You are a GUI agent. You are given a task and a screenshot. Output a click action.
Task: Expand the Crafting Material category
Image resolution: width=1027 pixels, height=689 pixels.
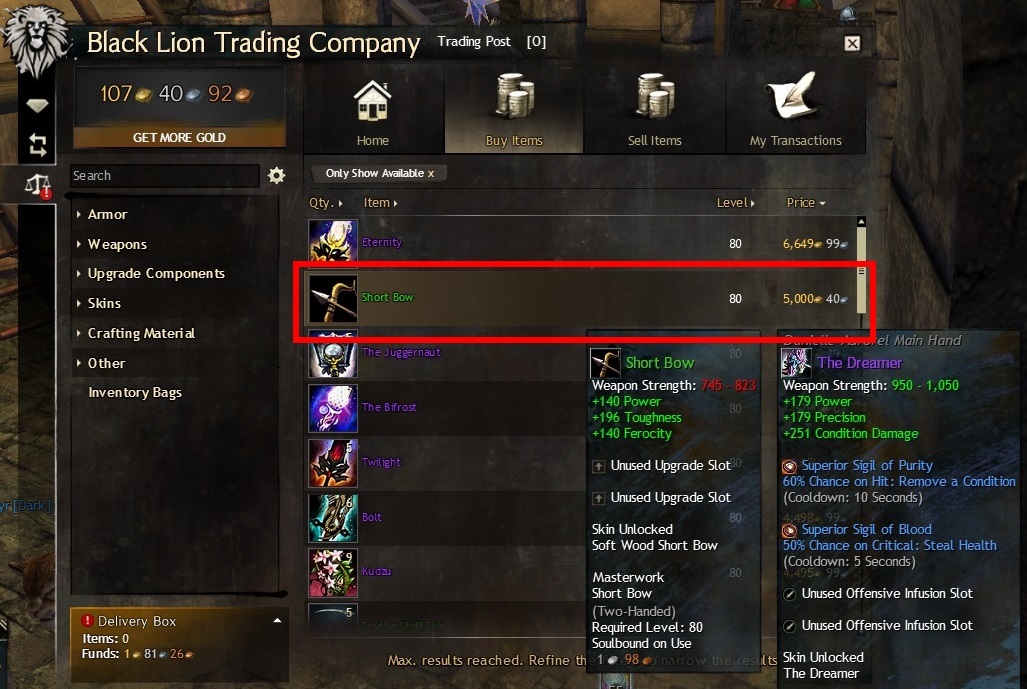coord(141,333)
